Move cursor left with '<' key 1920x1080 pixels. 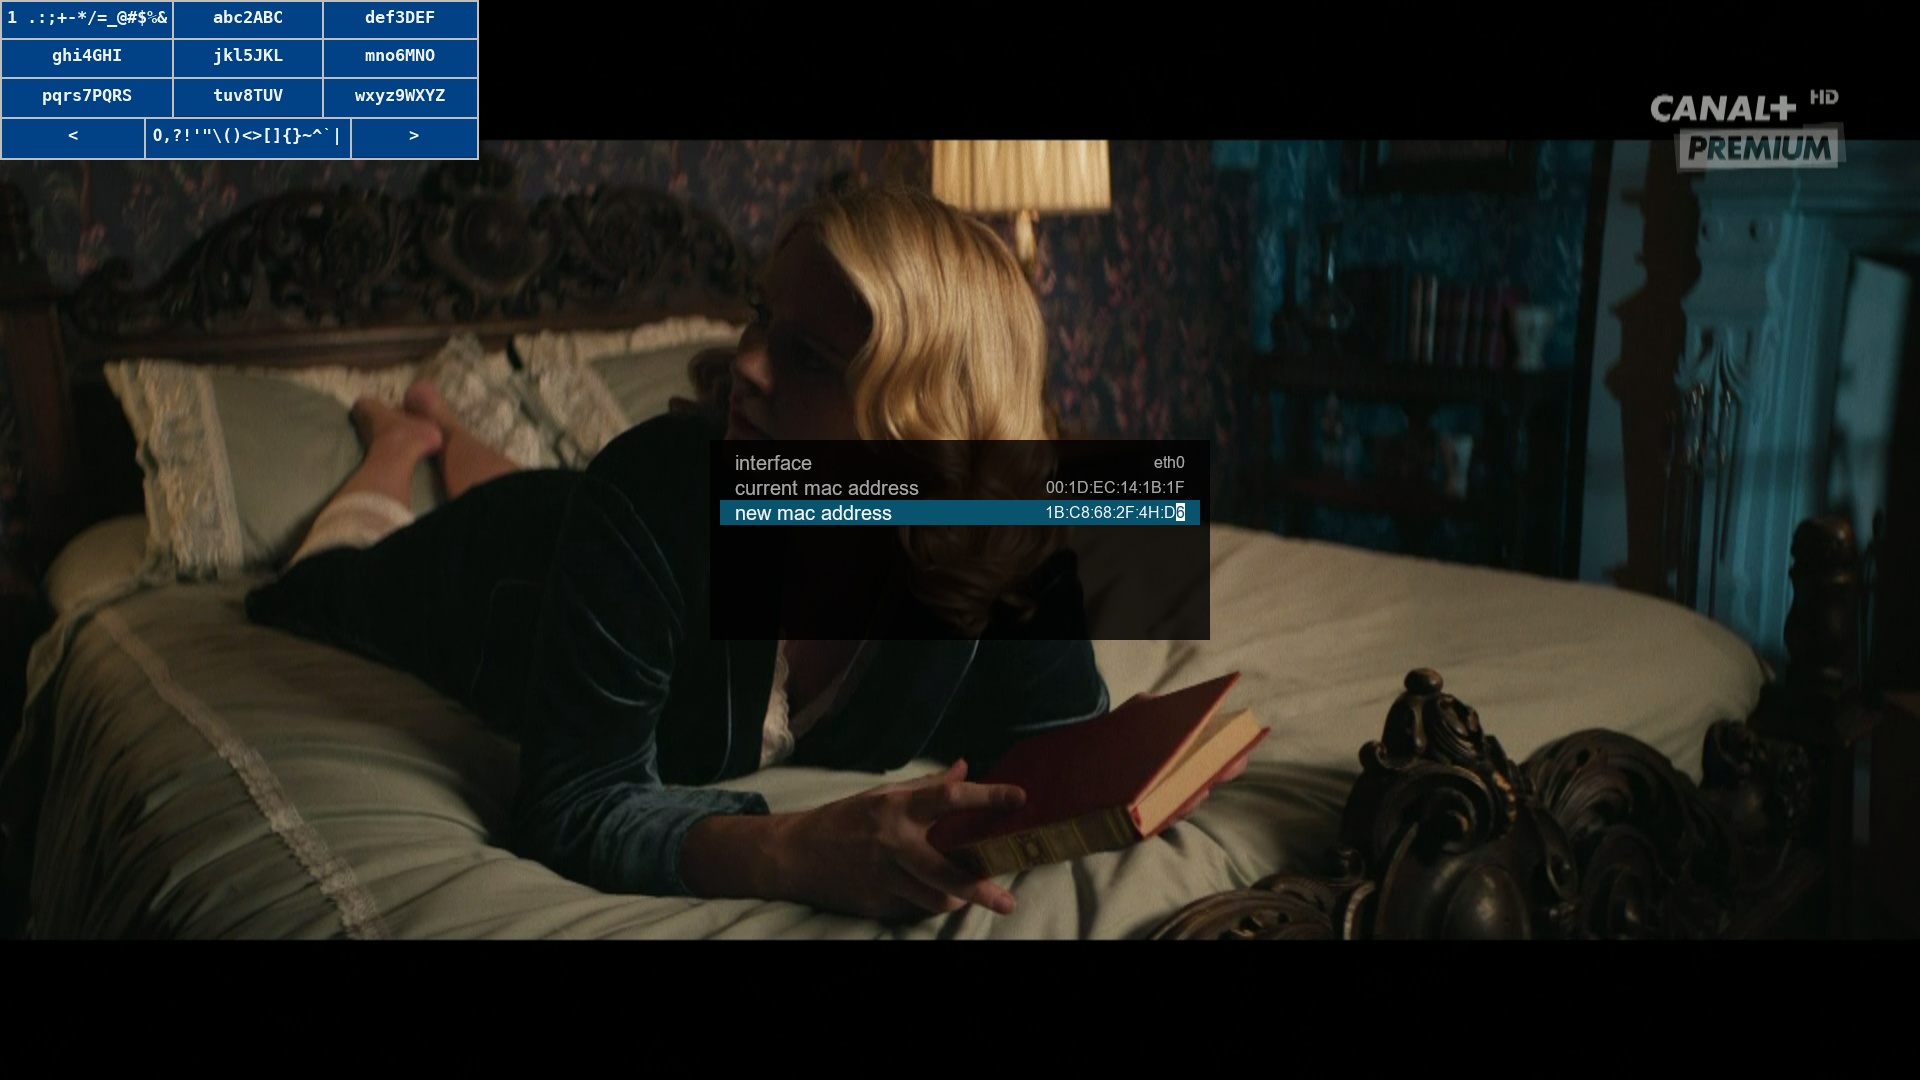tap(73, 138)
